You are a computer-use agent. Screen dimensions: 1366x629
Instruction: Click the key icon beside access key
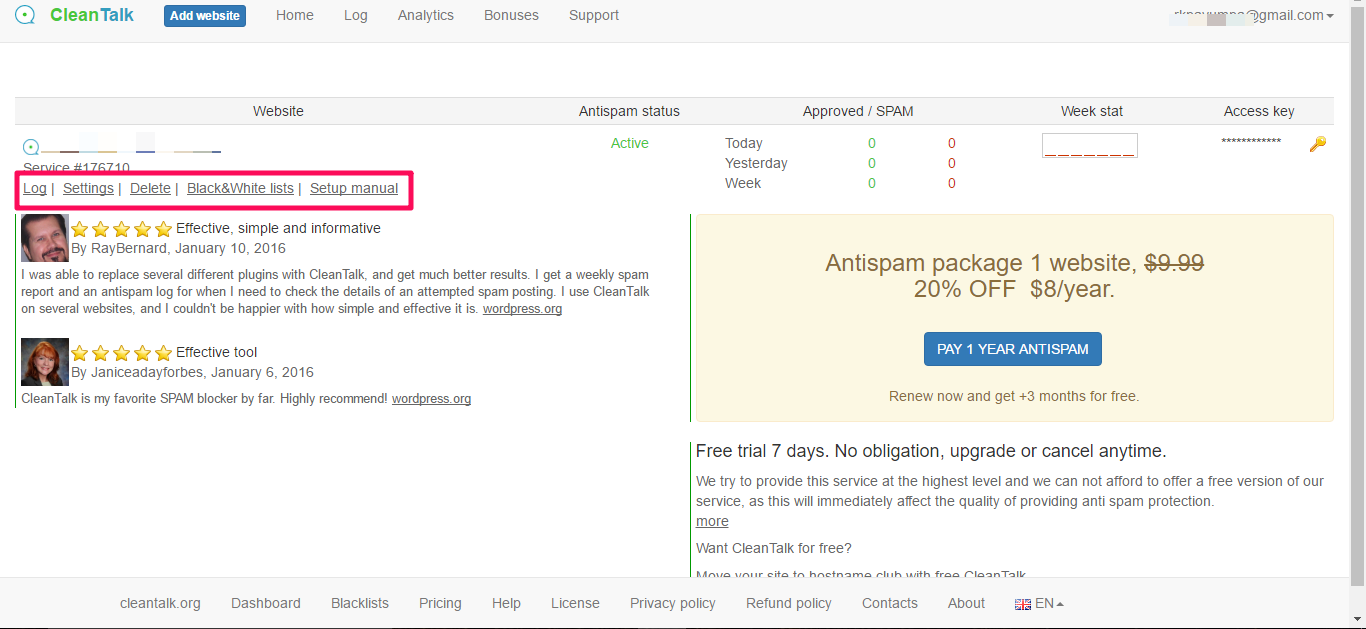(x=1318, y=144)
